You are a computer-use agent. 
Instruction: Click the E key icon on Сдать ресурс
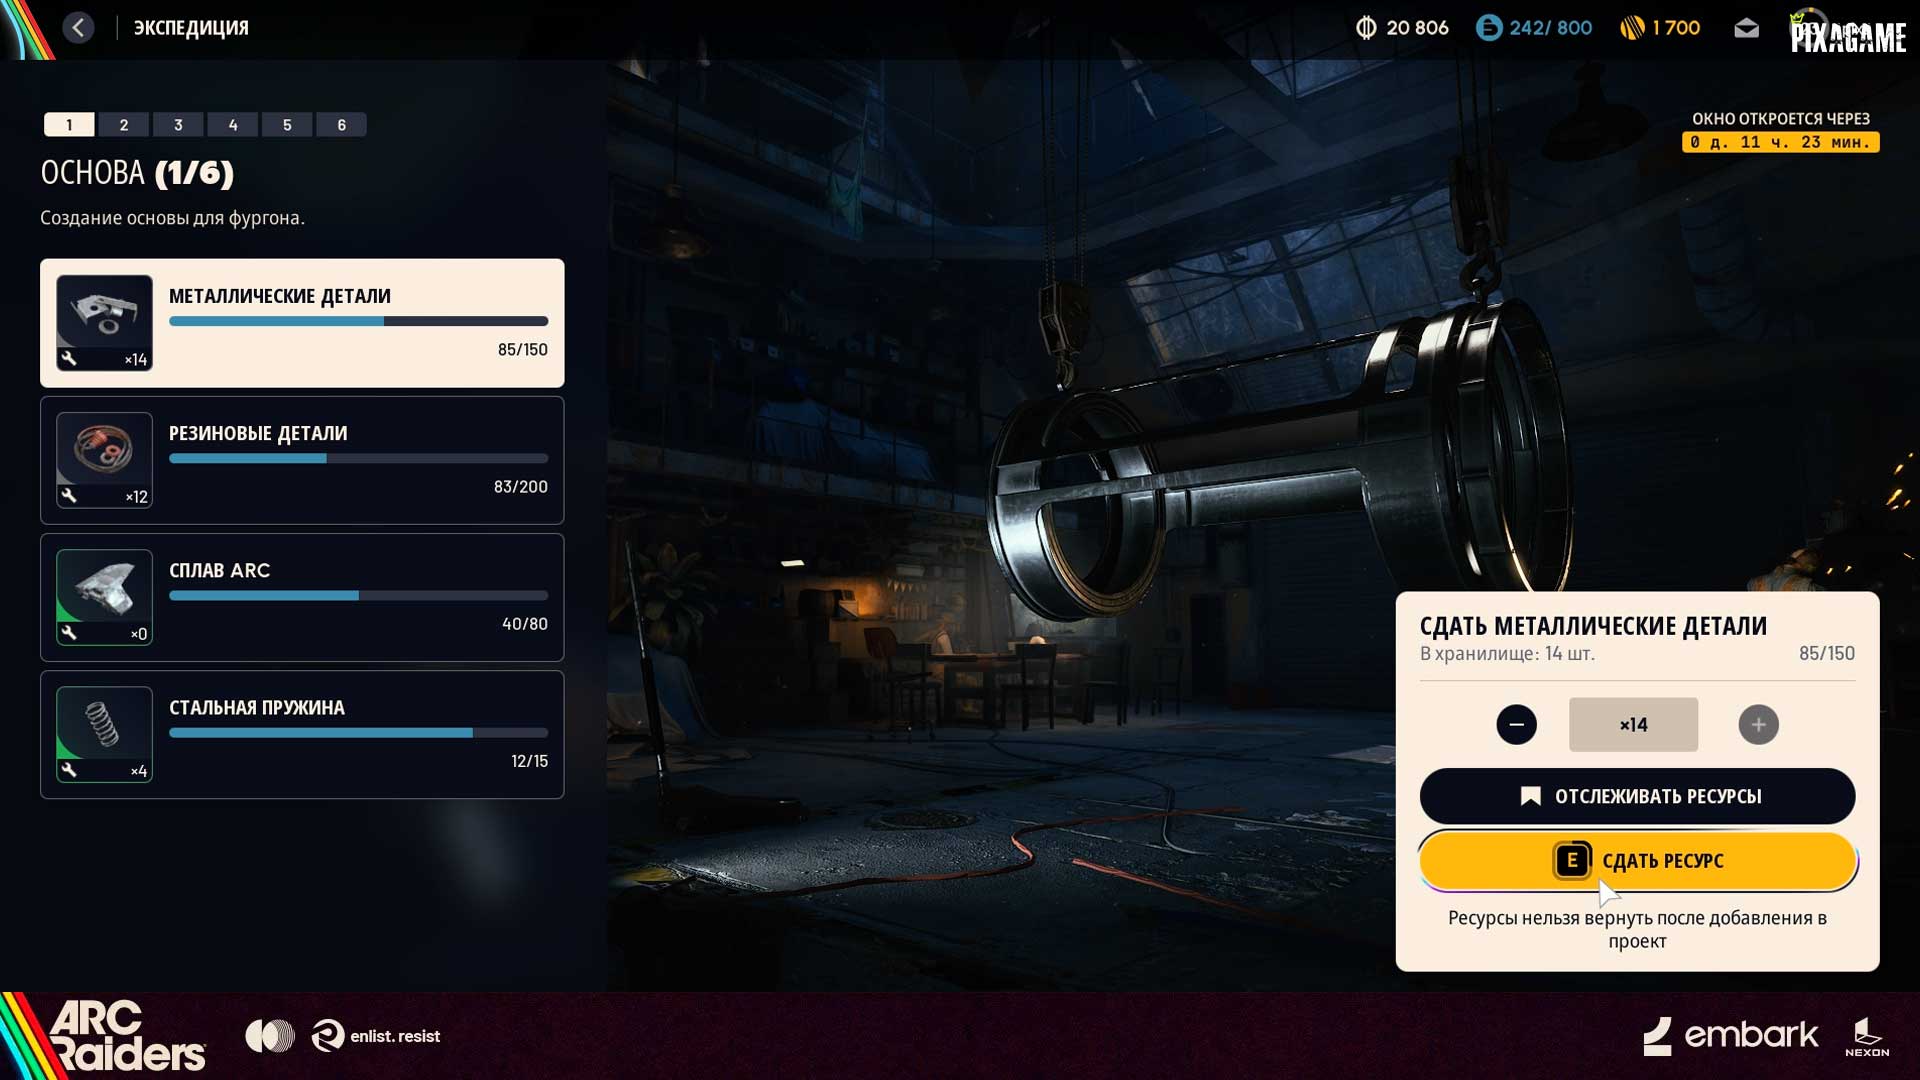tap(1572, 860)
